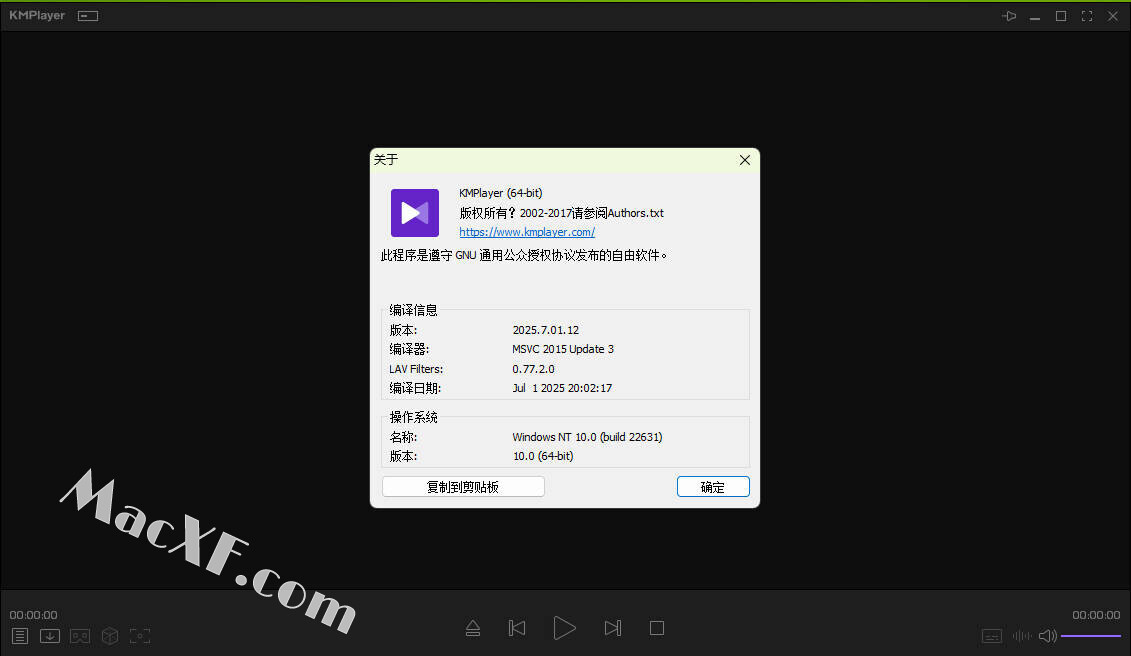Click the KMPlayer (64-bit) title text
The width and height of the screenshot is (1131, 656).
pos(501,193)
